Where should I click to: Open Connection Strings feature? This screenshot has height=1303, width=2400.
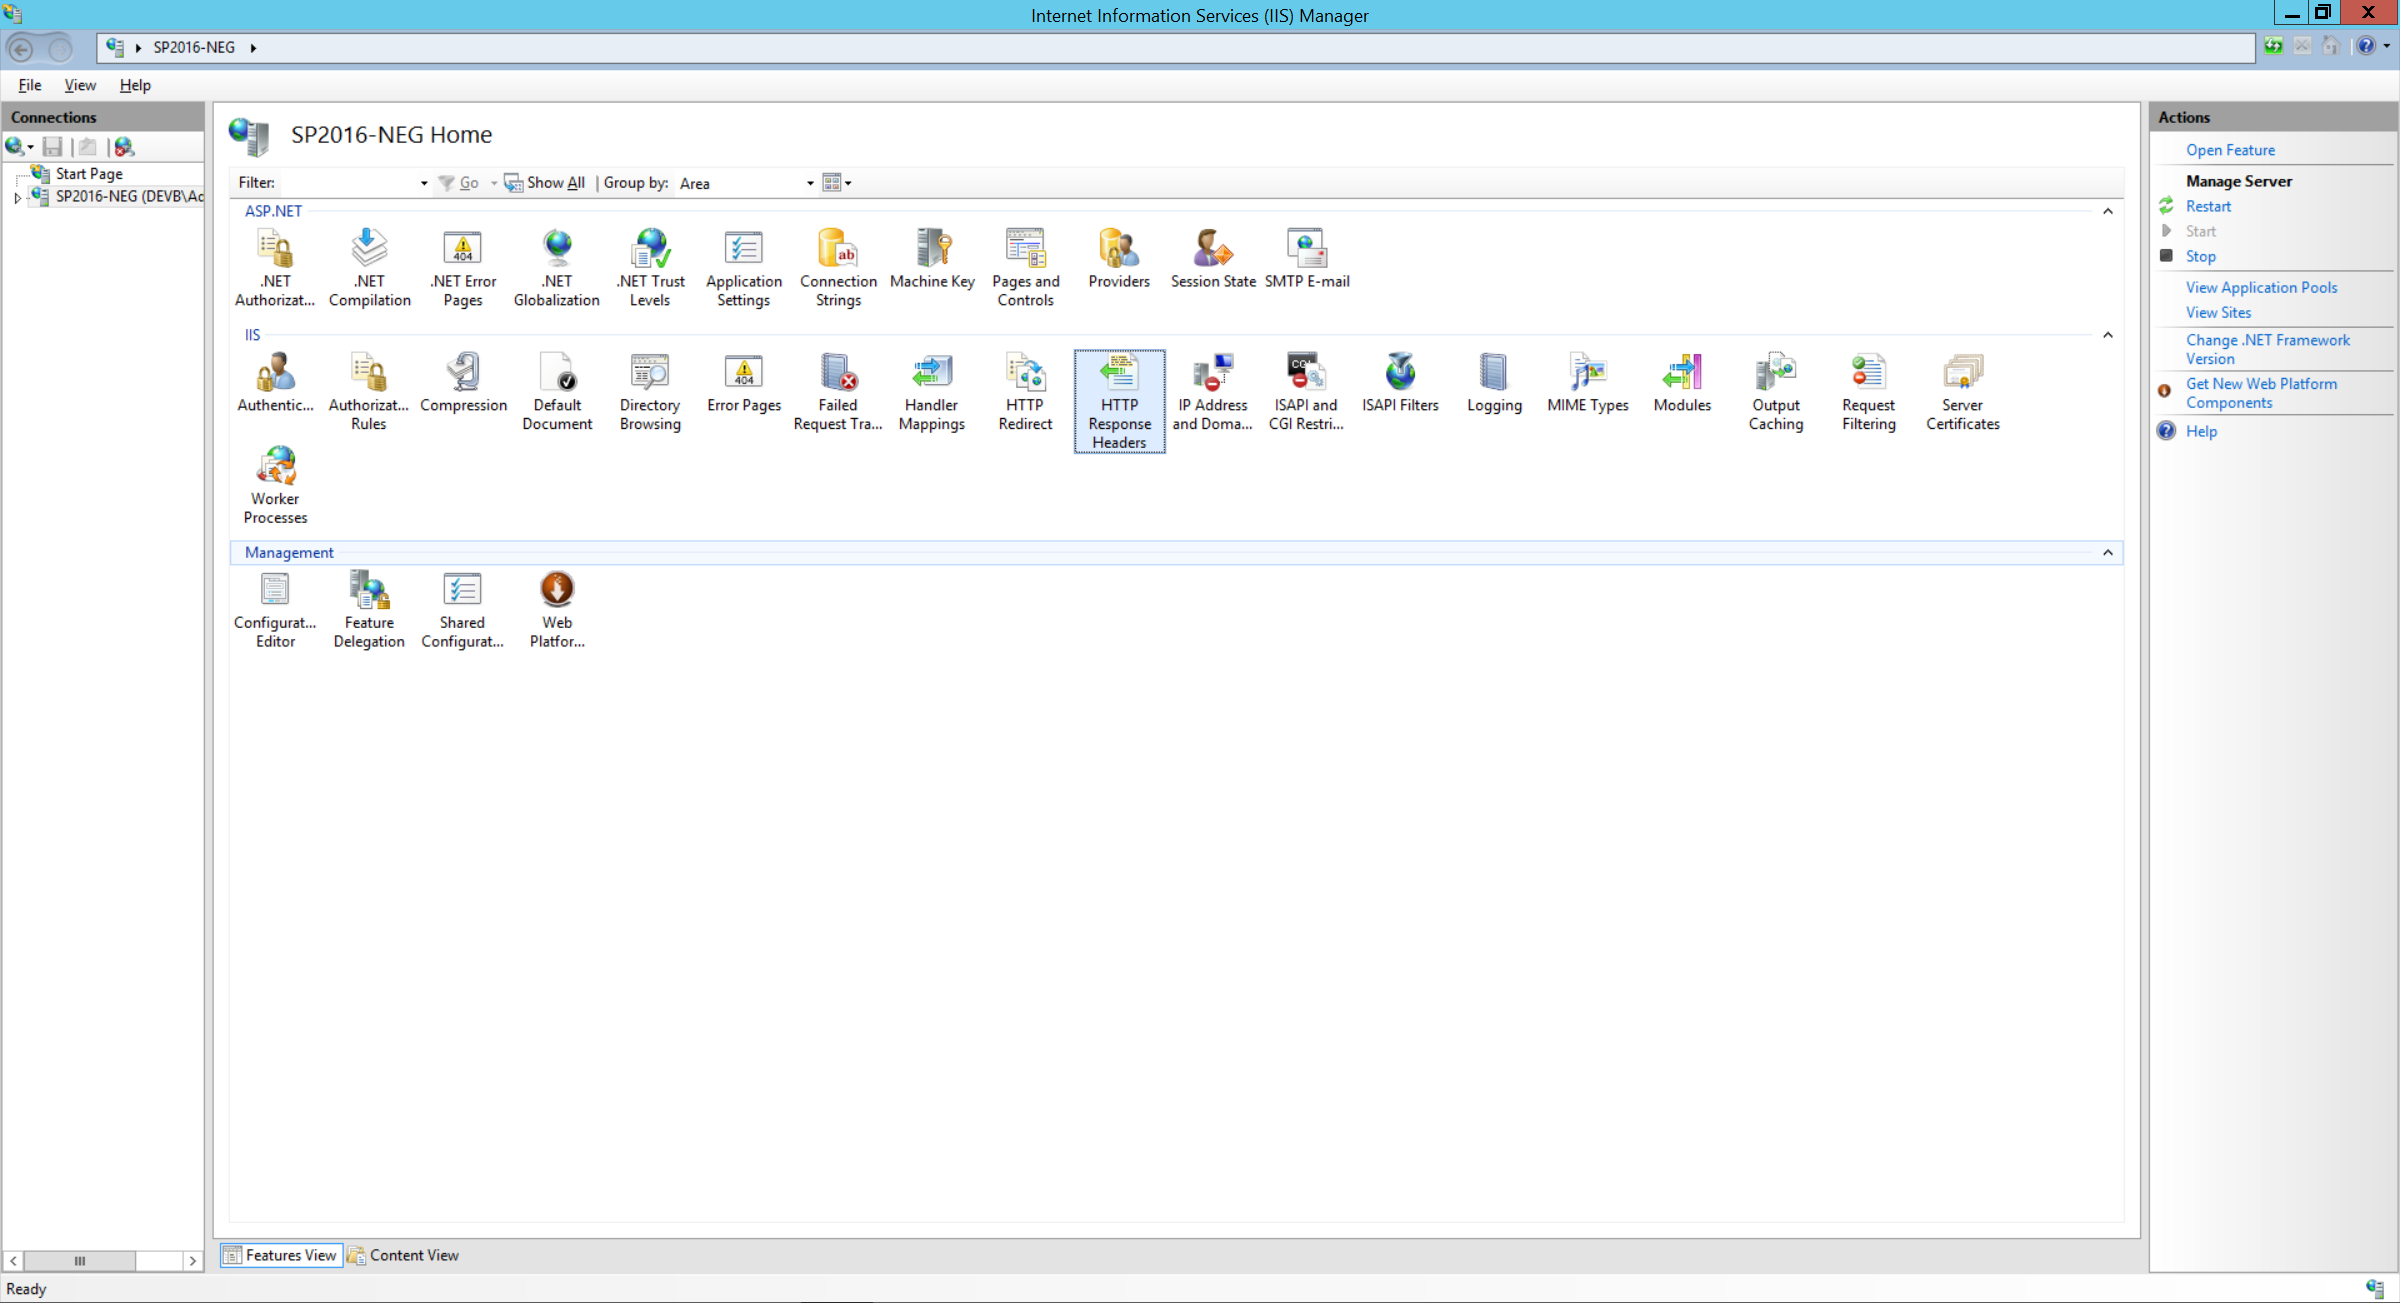point(838,267)
